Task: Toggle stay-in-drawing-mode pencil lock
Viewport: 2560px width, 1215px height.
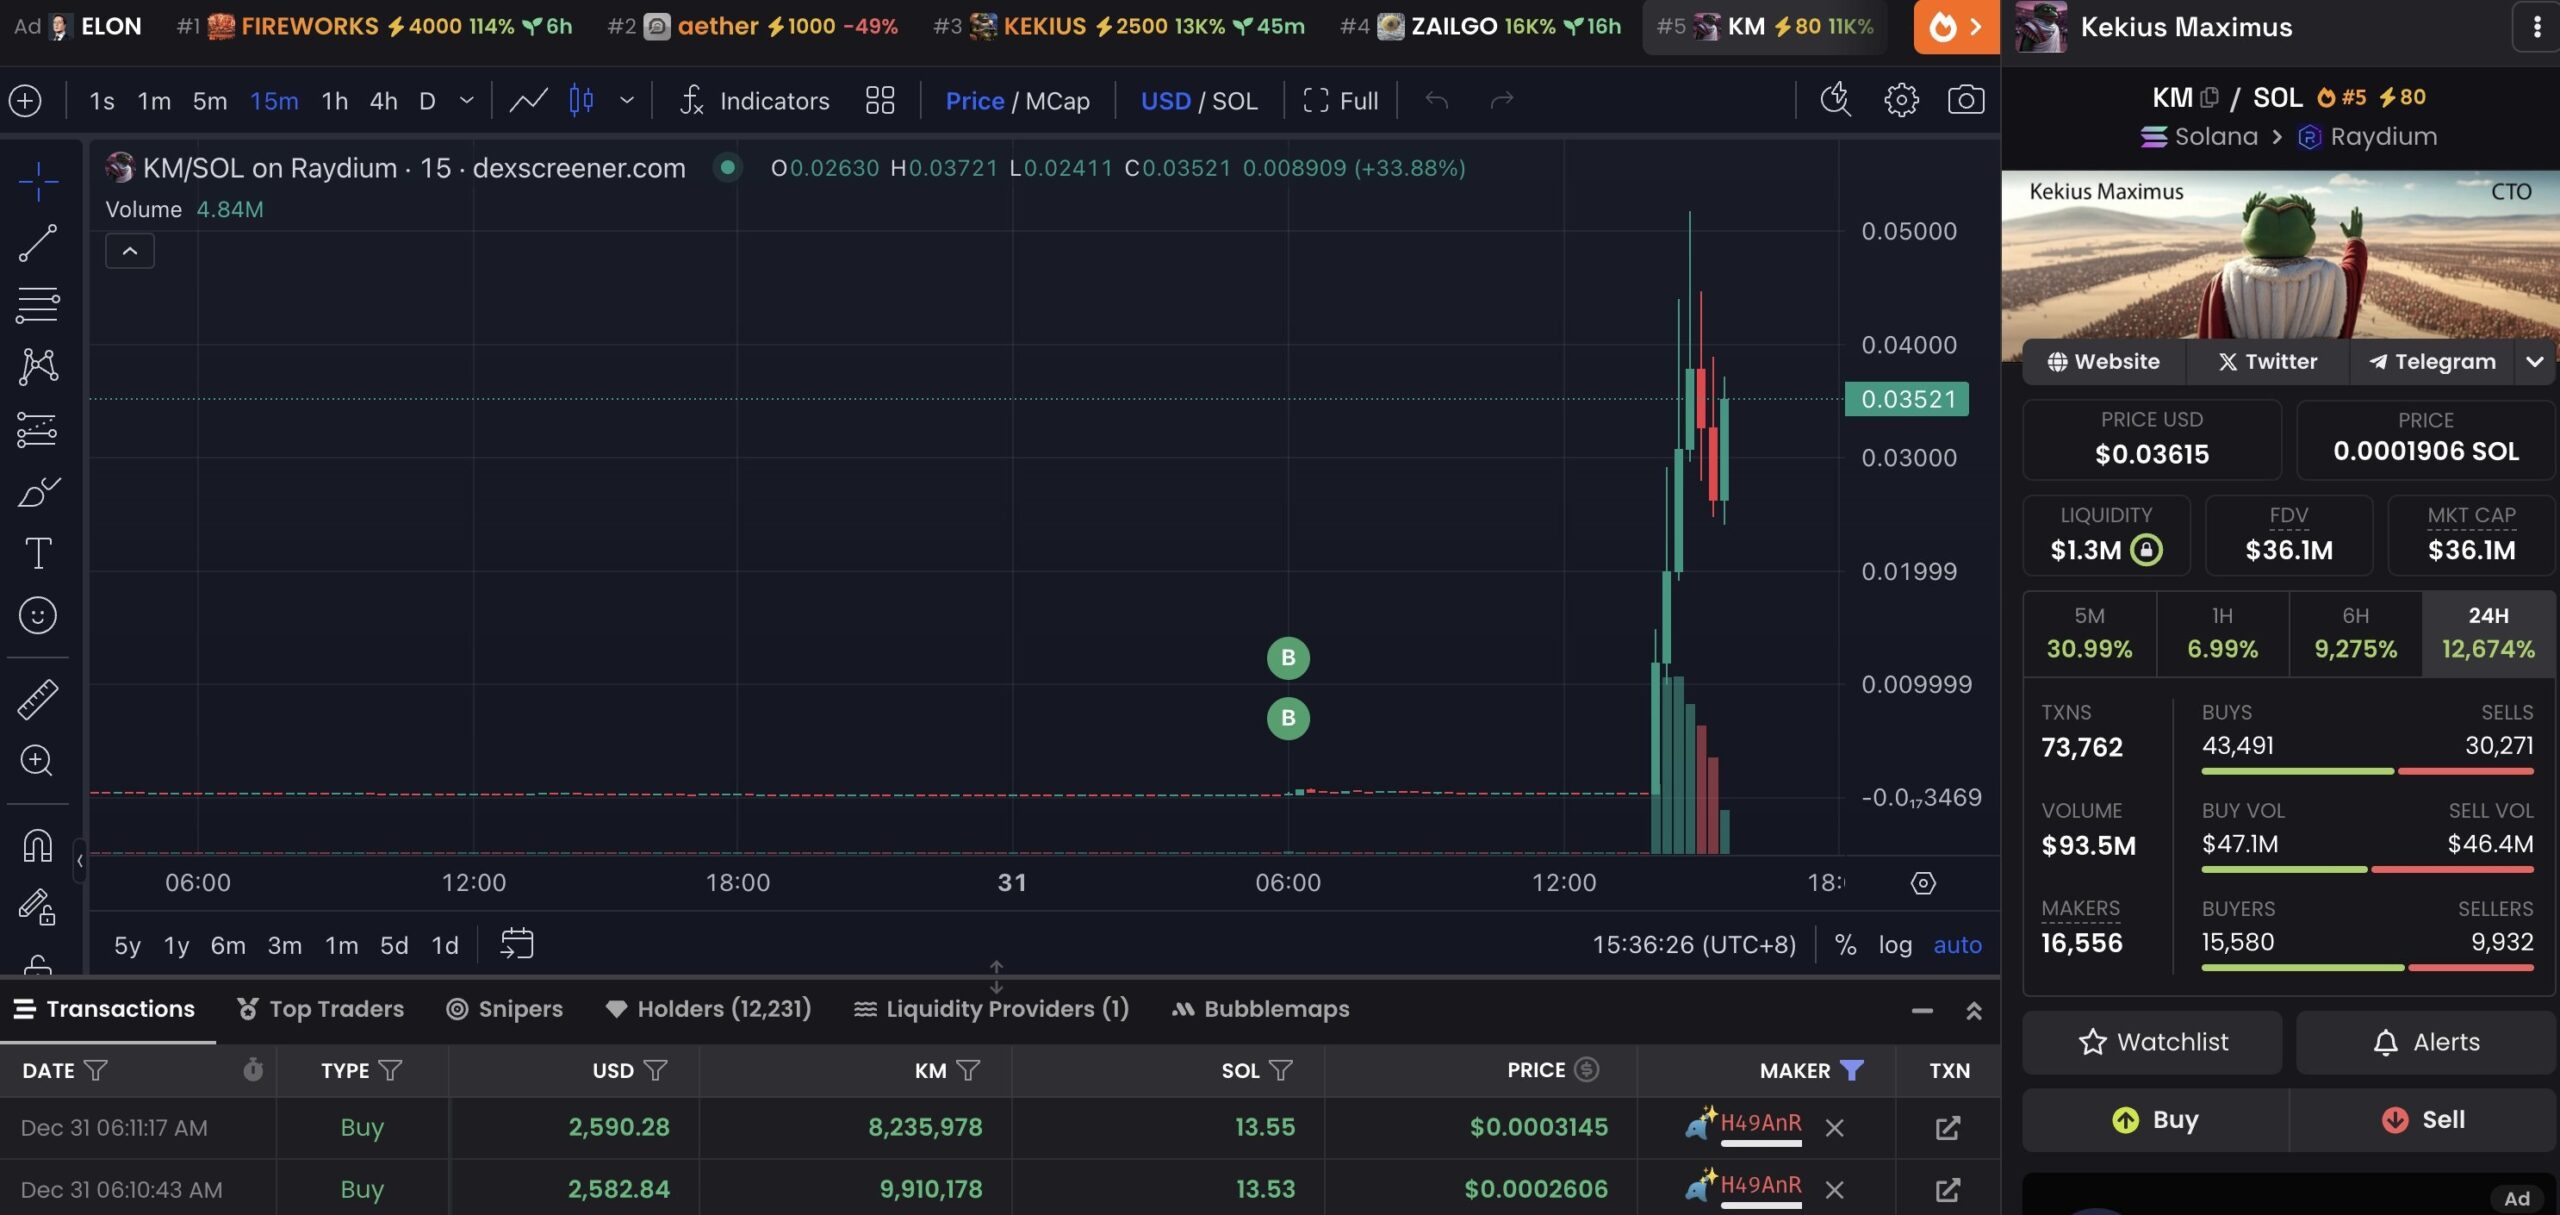Action: (38, 907)
